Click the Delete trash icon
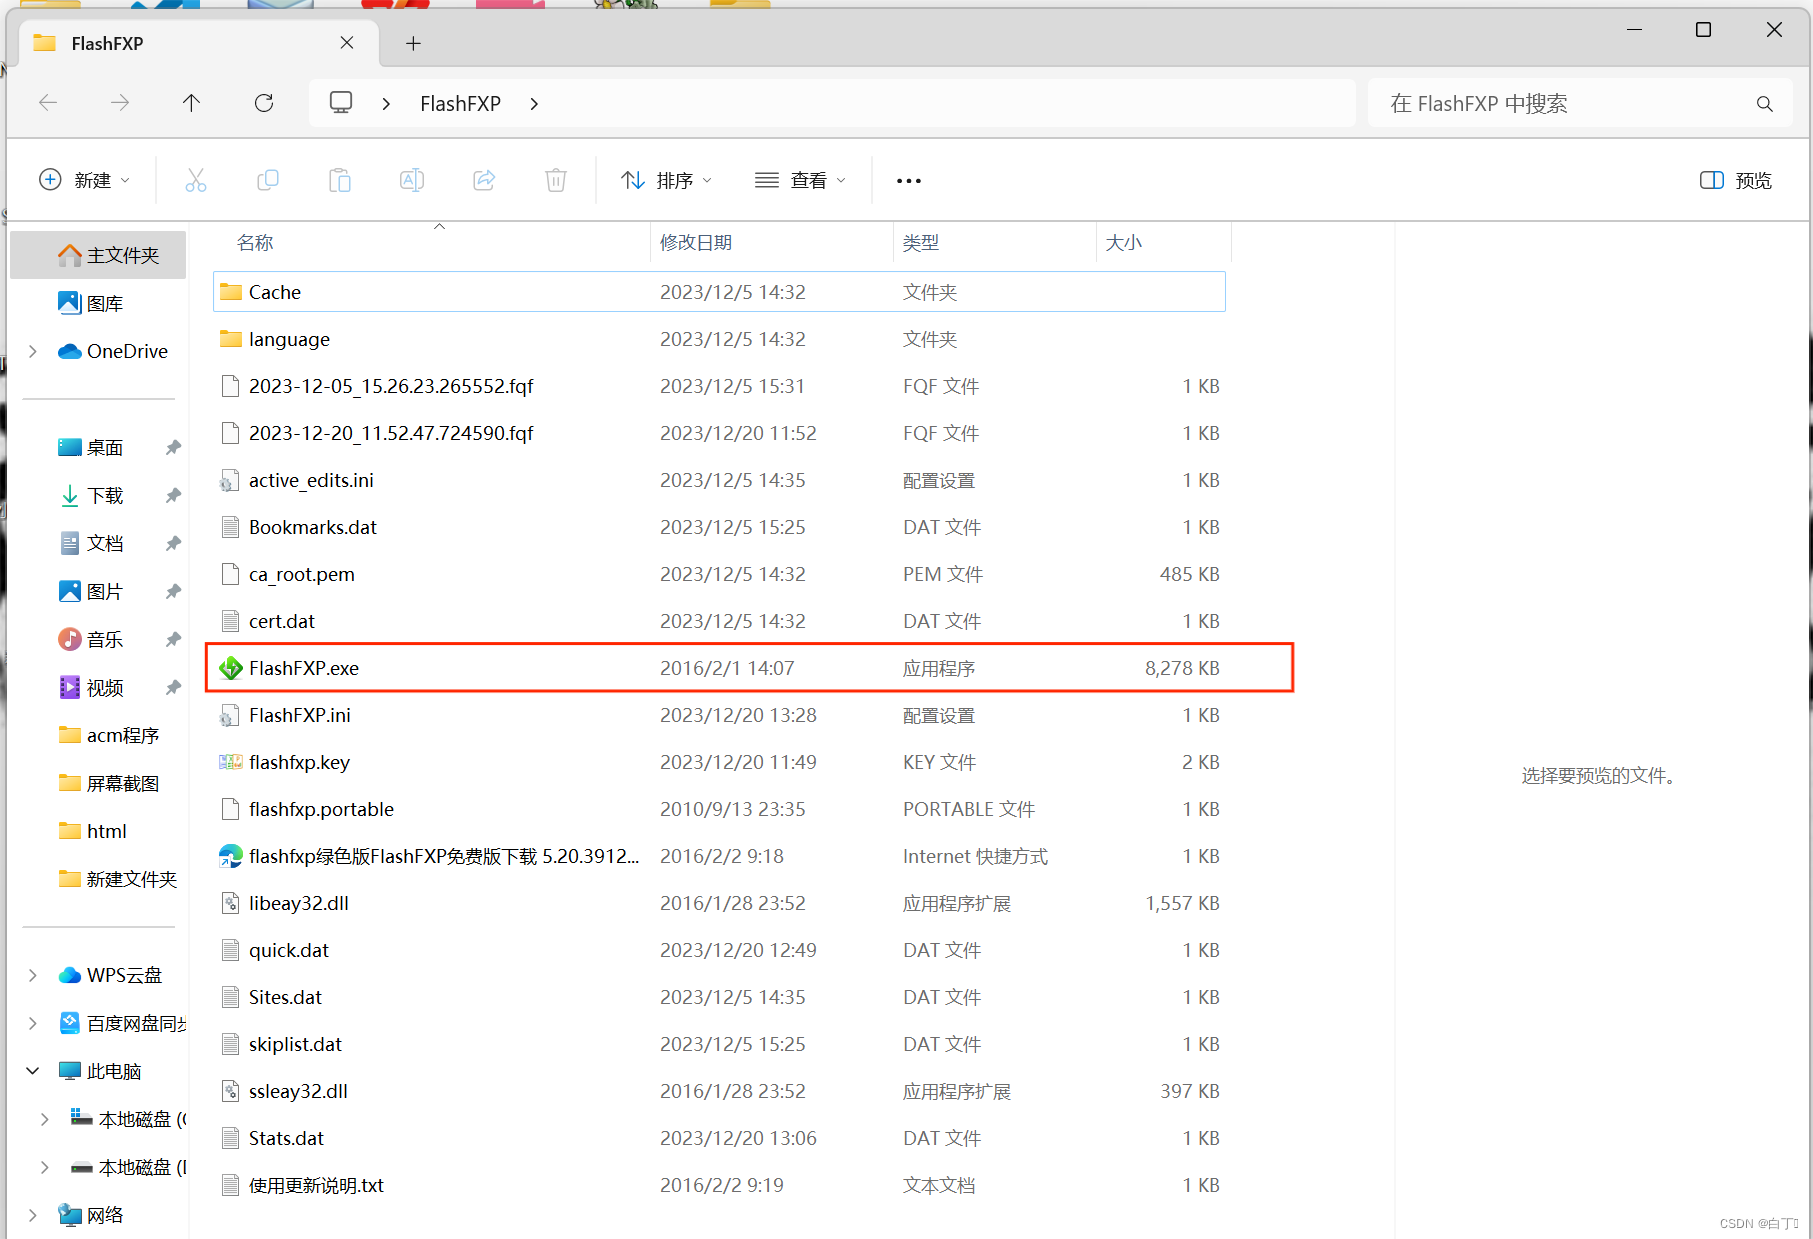This screenshot has width=1813, height=1239. 556,180
